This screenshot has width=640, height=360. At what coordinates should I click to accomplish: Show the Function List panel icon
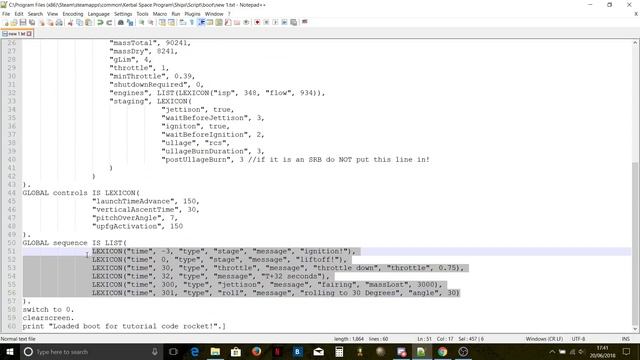tap(228, 22)
